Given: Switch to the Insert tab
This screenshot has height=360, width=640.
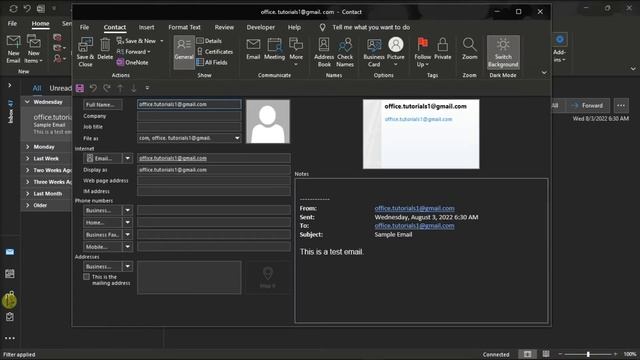Looking at the screenshot, I should pos(146,27).
